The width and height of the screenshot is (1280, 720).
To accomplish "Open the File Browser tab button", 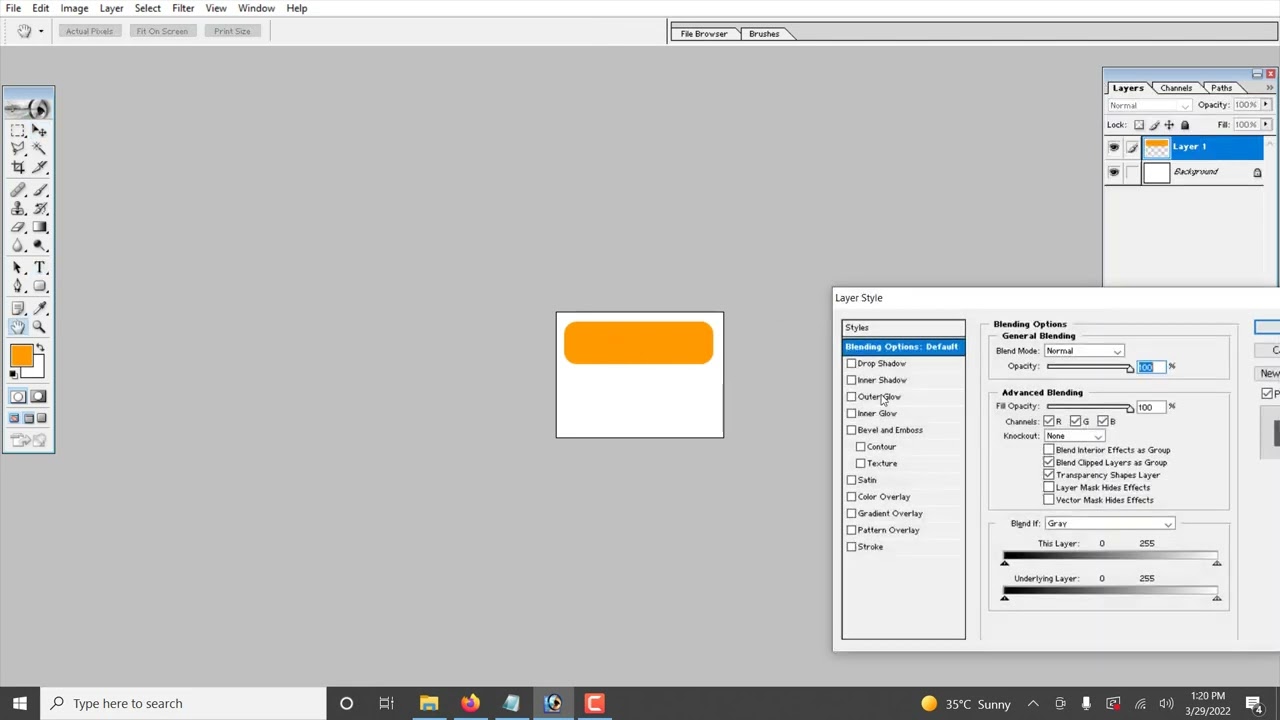I will [x=704, y=34].
